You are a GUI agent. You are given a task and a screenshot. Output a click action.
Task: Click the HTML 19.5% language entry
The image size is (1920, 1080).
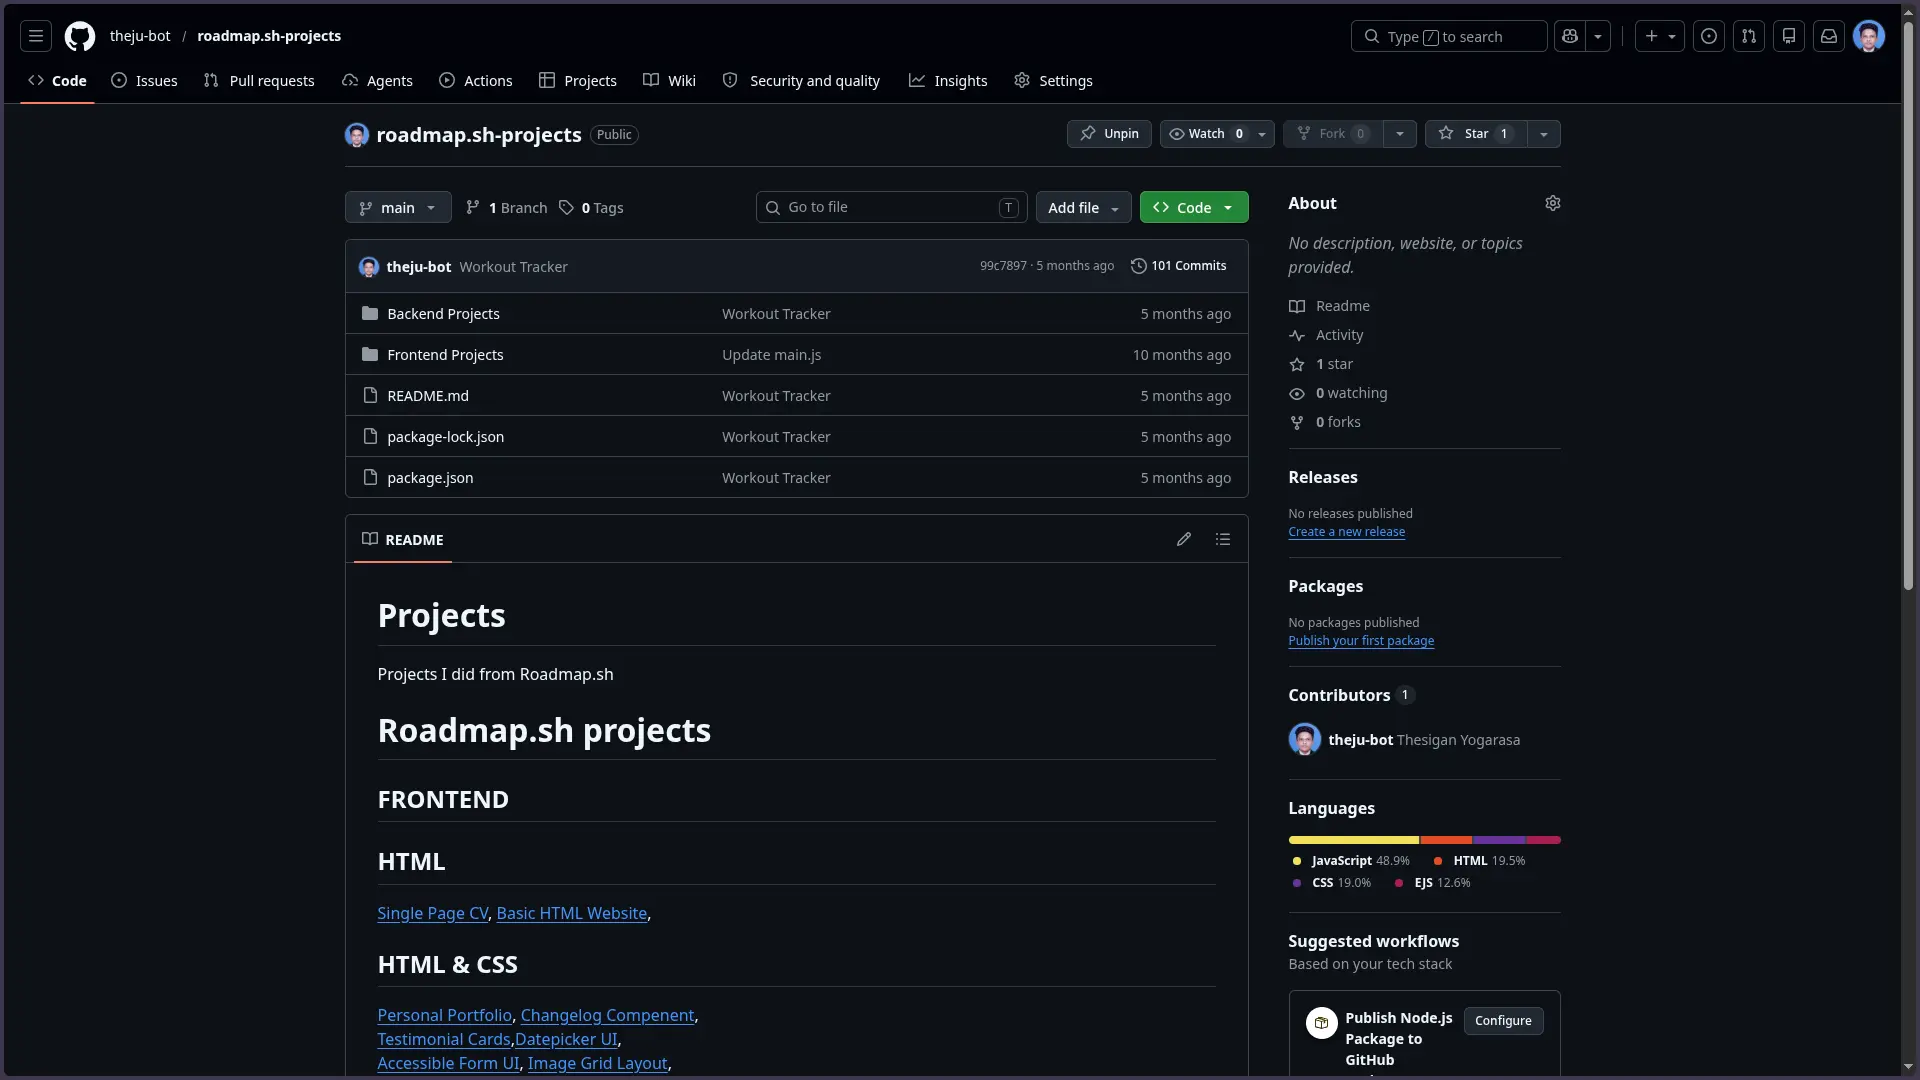click(1479, 861)
